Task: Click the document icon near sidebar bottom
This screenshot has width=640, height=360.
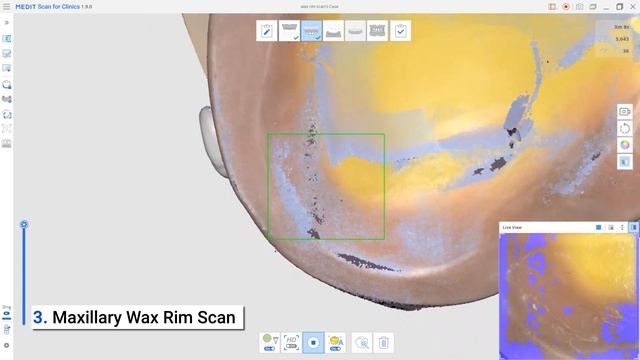Action: [x=7, y=330]
